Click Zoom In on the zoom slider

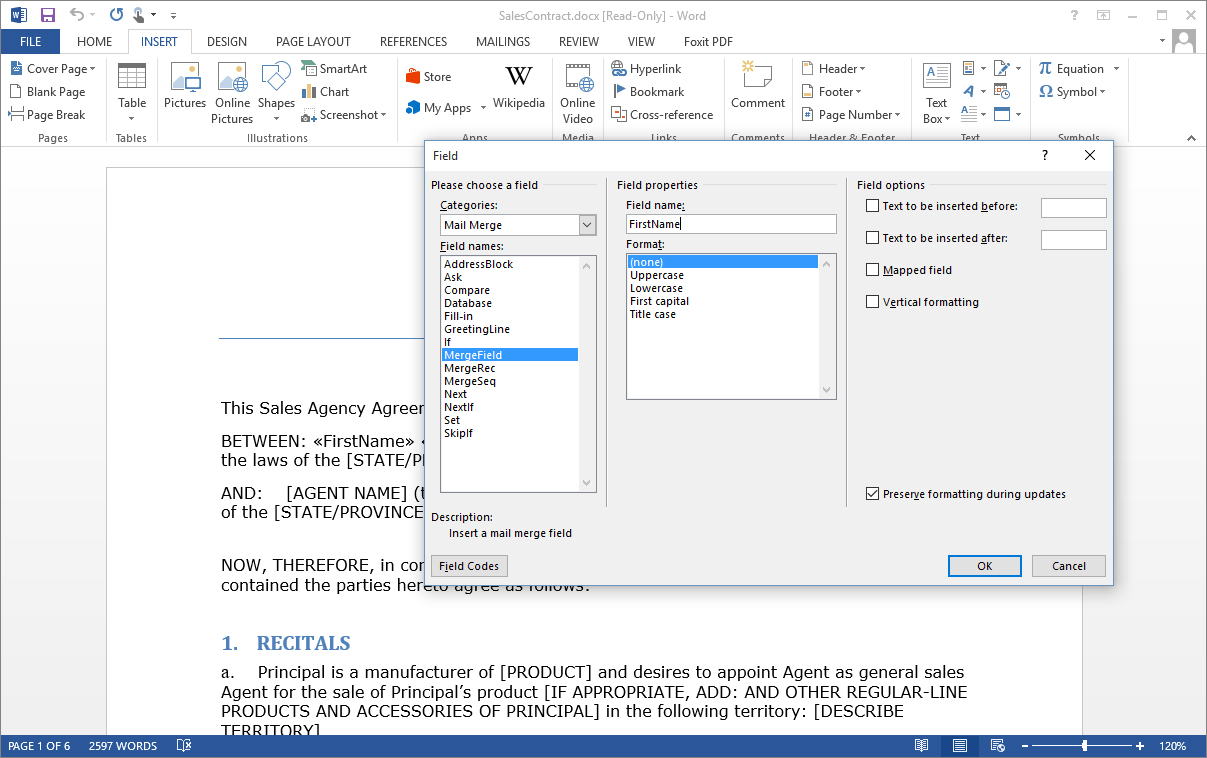click(1139, 745)
